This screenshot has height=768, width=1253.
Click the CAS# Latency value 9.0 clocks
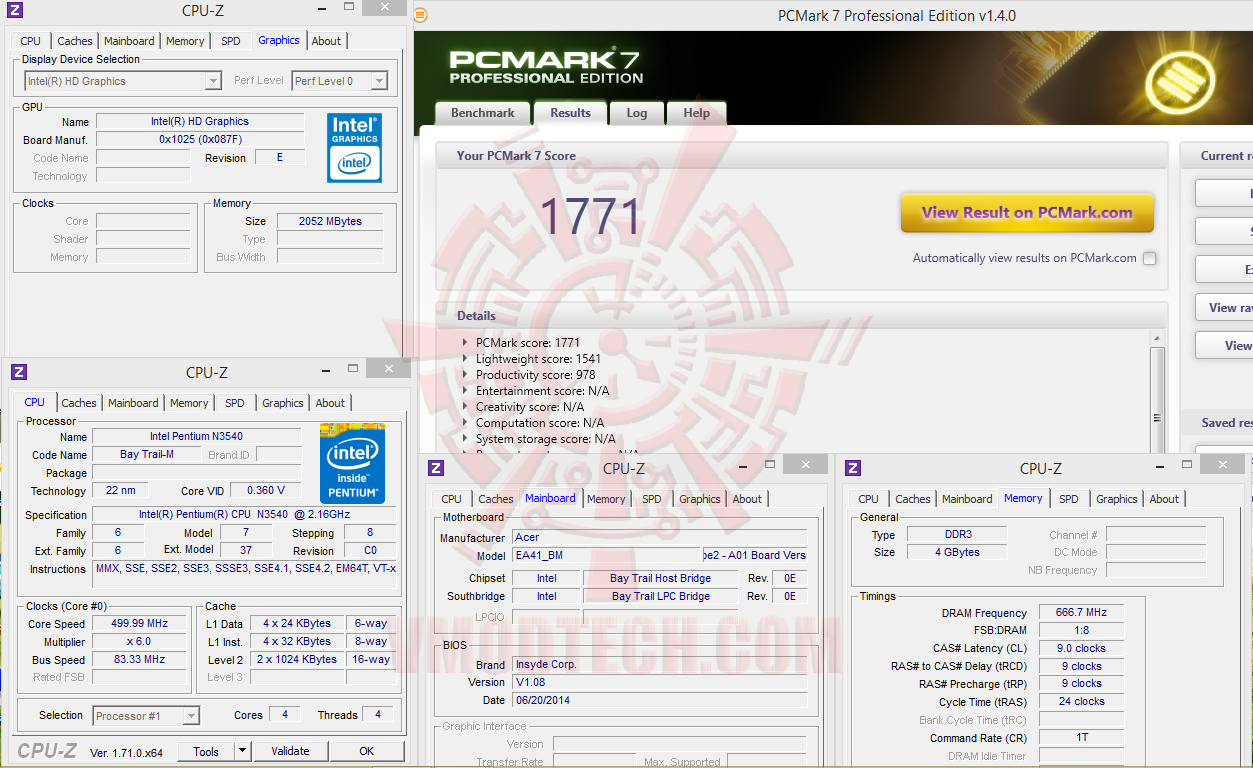click(x=1080, y=648)
